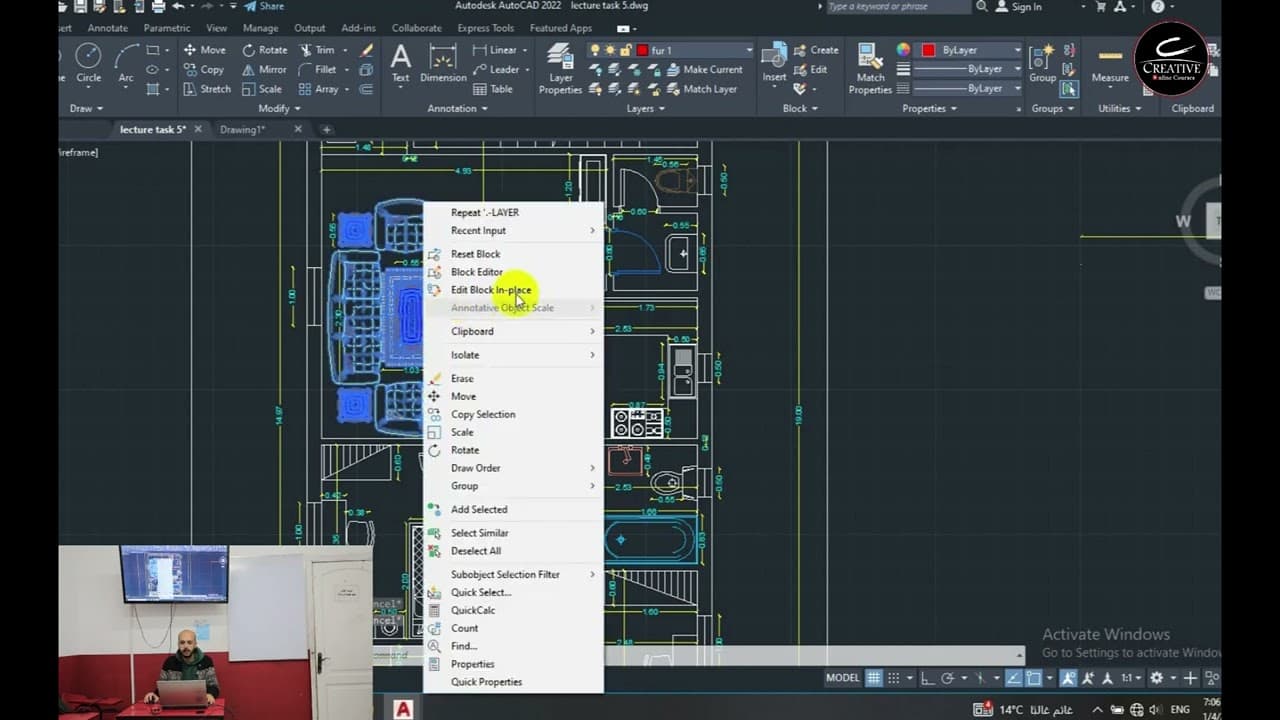Click the MODEL space button
Viewport: 1280px width, 720px height.
[x=842, y=678]
